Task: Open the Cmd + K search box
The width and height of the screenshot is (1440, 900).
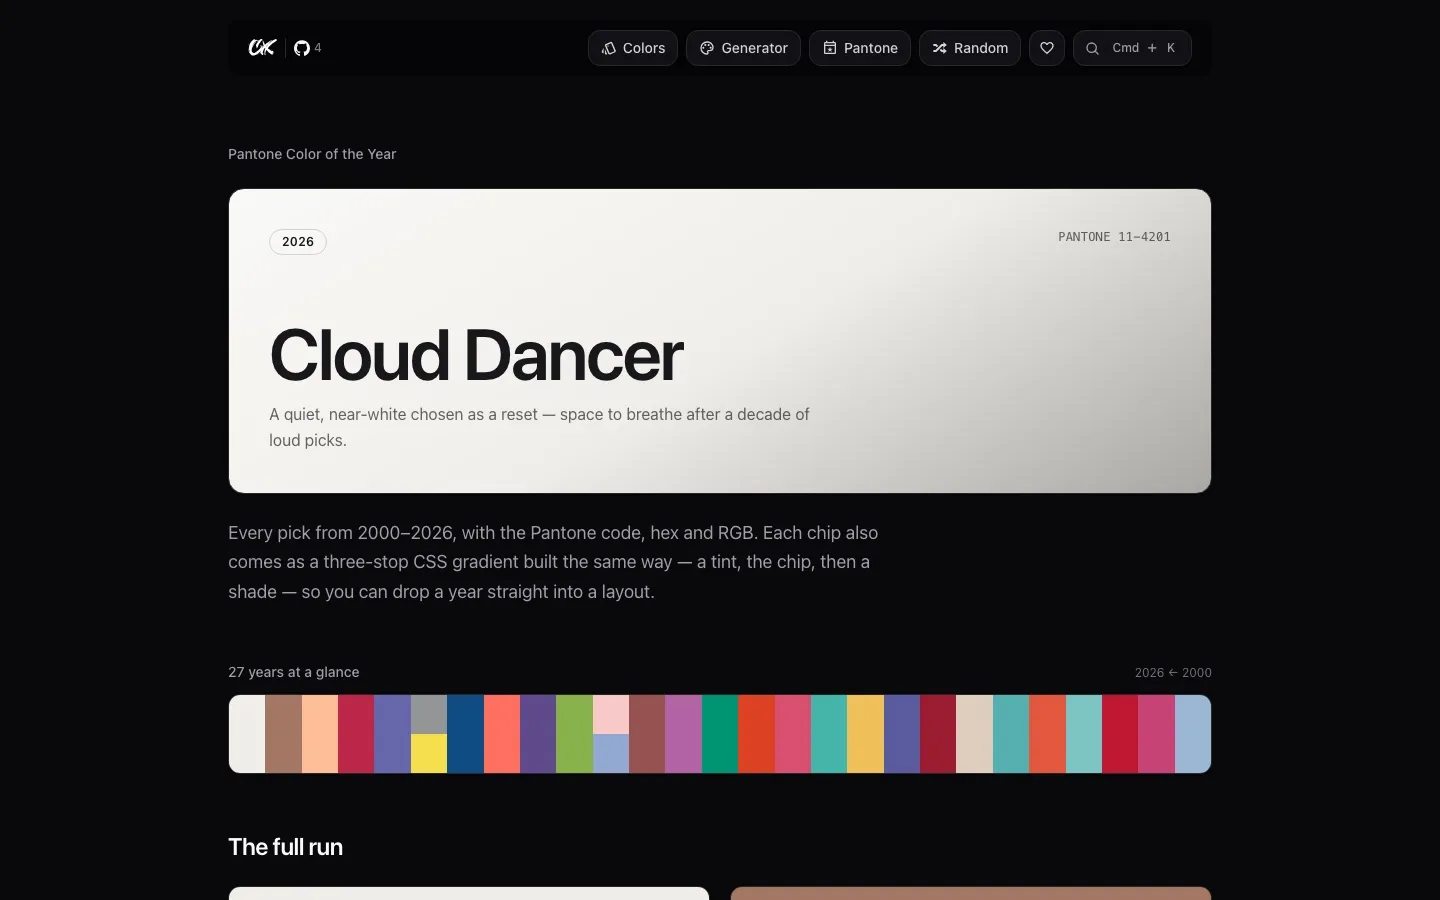Action: pos(1132,48)
